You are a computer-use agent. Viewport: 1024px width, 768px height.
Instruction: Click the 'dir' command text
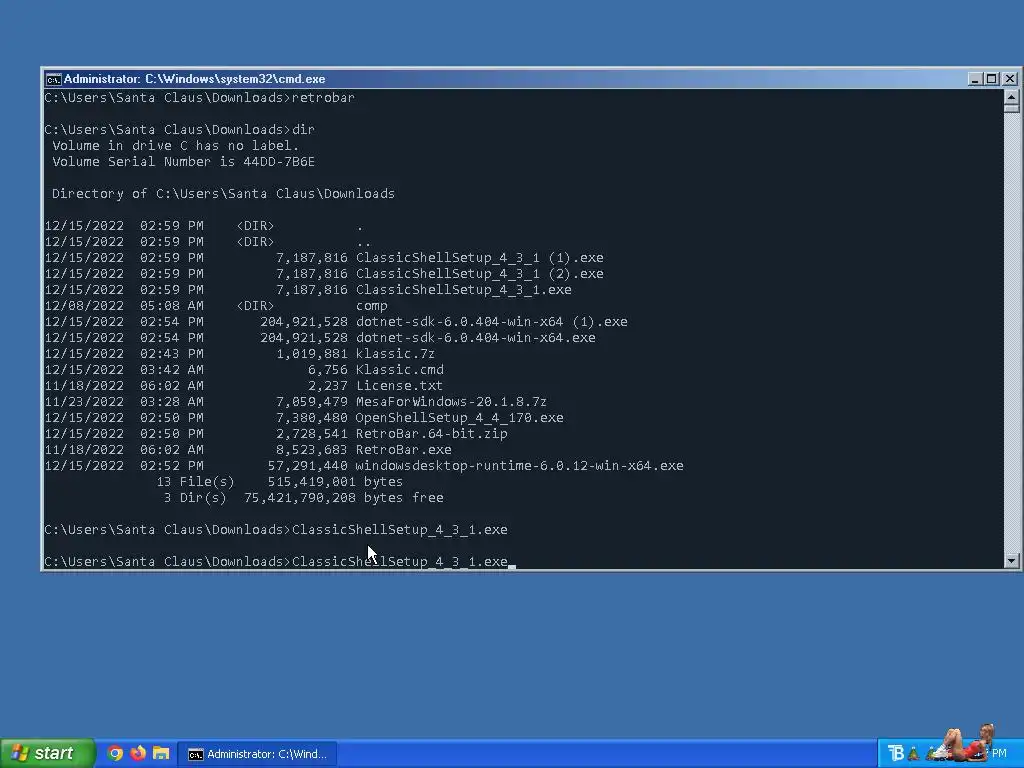tap(304, 130)
